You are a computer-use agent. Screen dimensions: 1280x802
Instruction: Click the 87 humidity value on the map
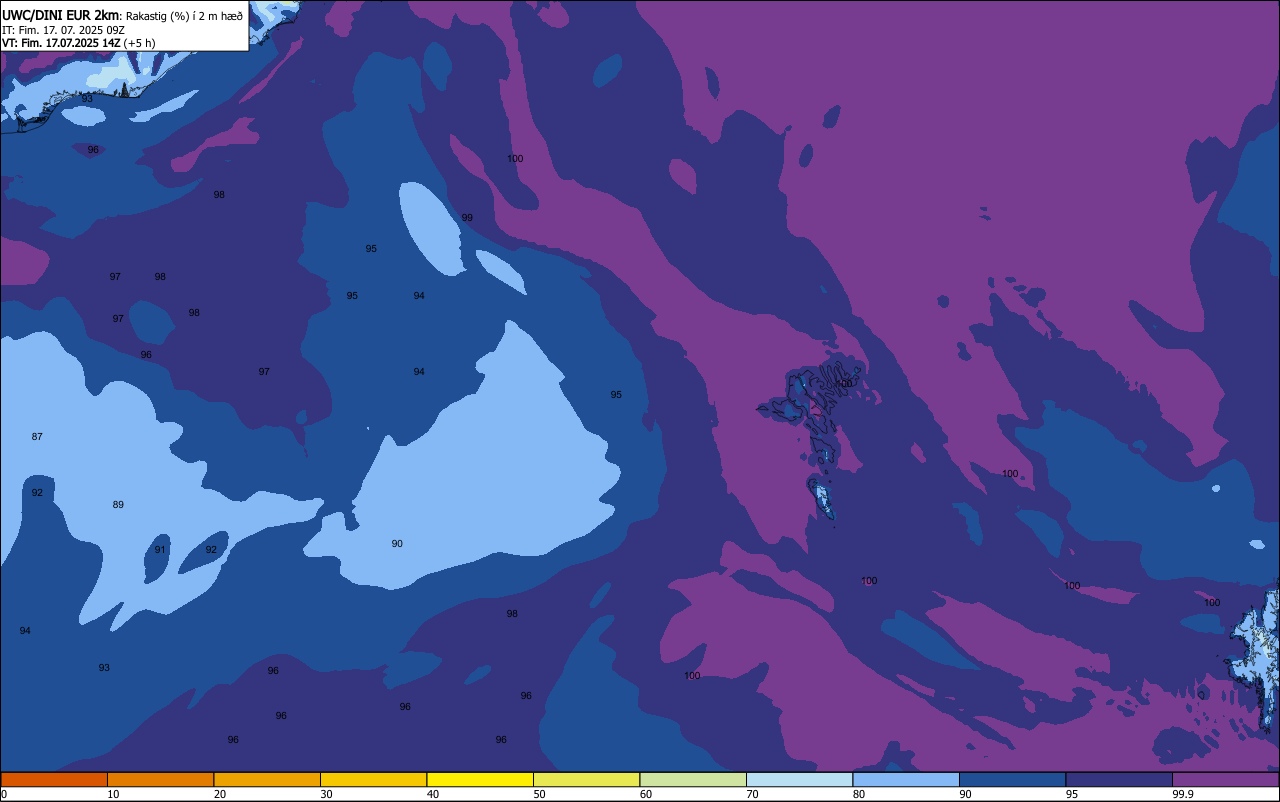click(x=37, y=437)
